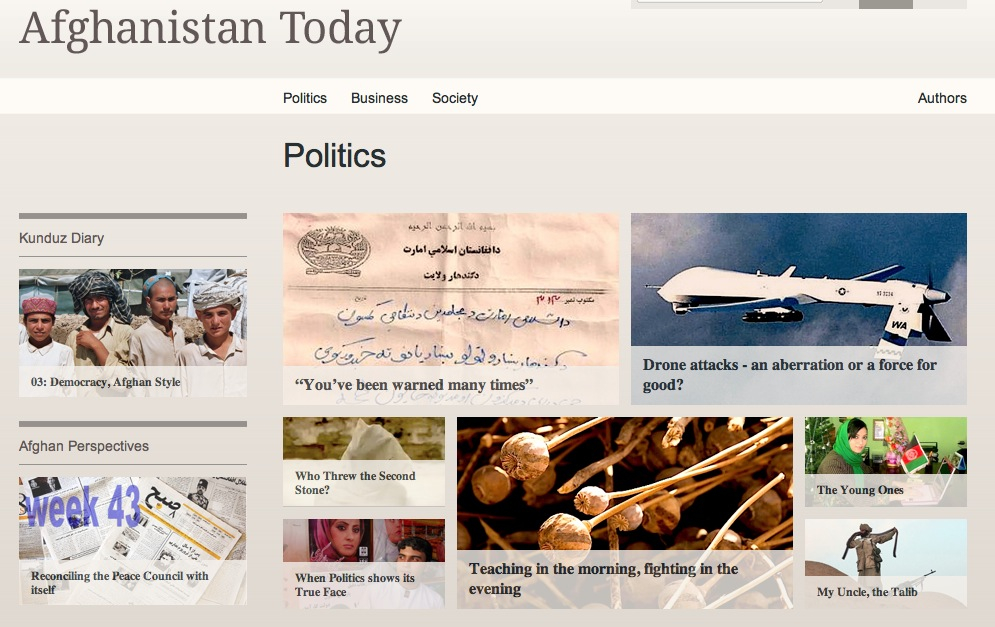Screen dimensions: 995x627
Task: Read 'Drone attacks - an aberration or a force for good?'
Action: 789,374
